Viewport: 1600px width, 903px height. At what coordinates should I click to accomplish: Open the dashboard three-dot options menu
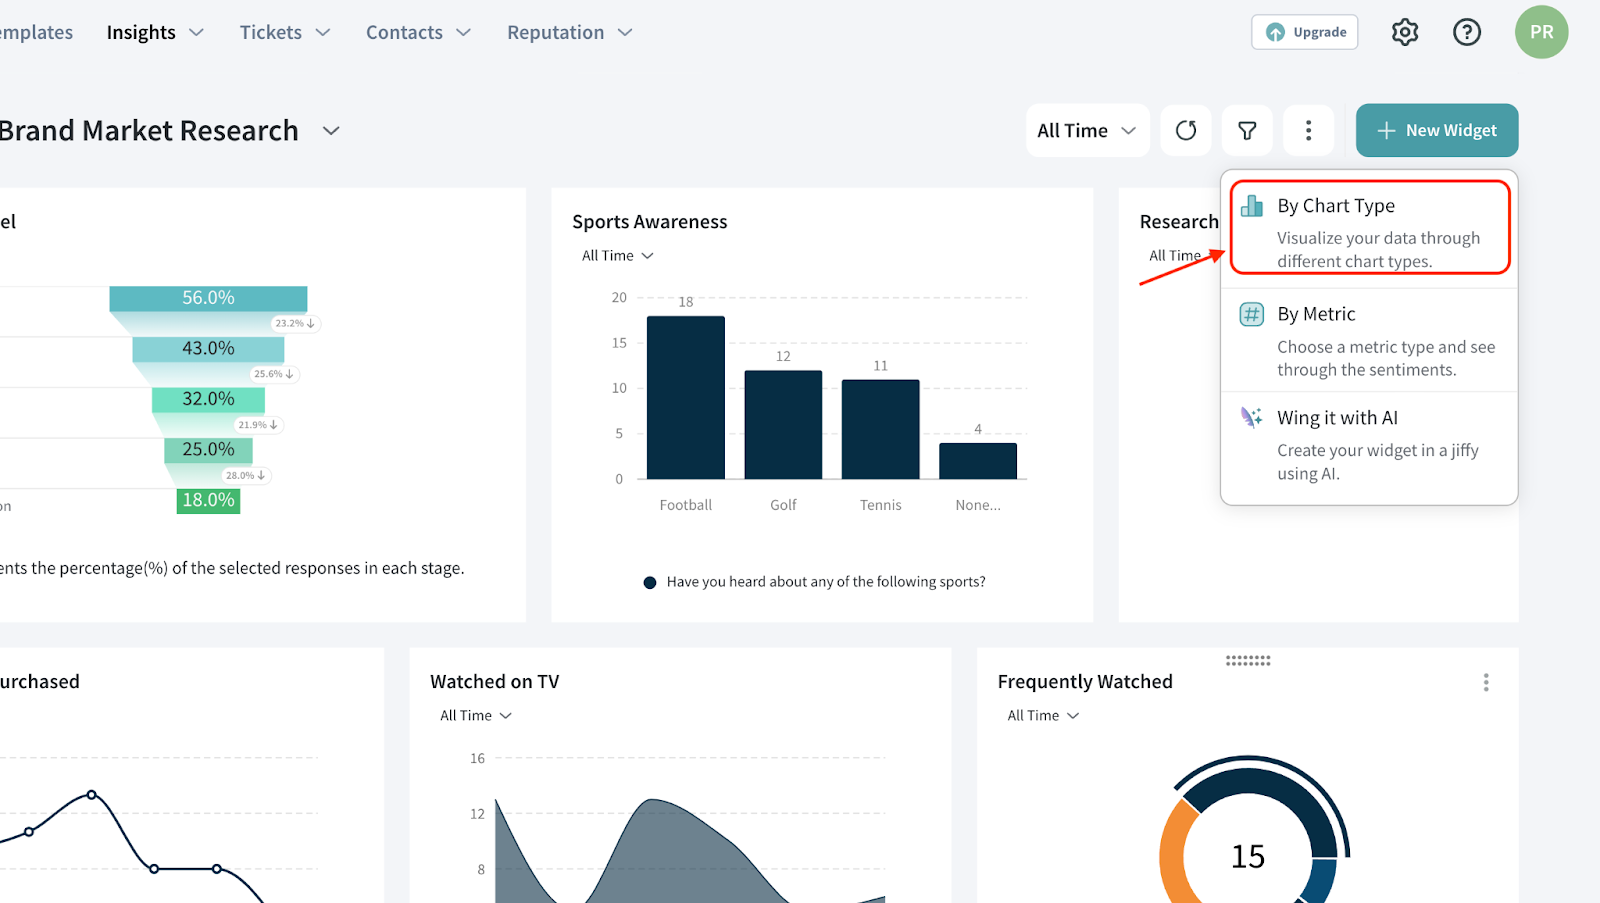click(x=1308, y=130)
